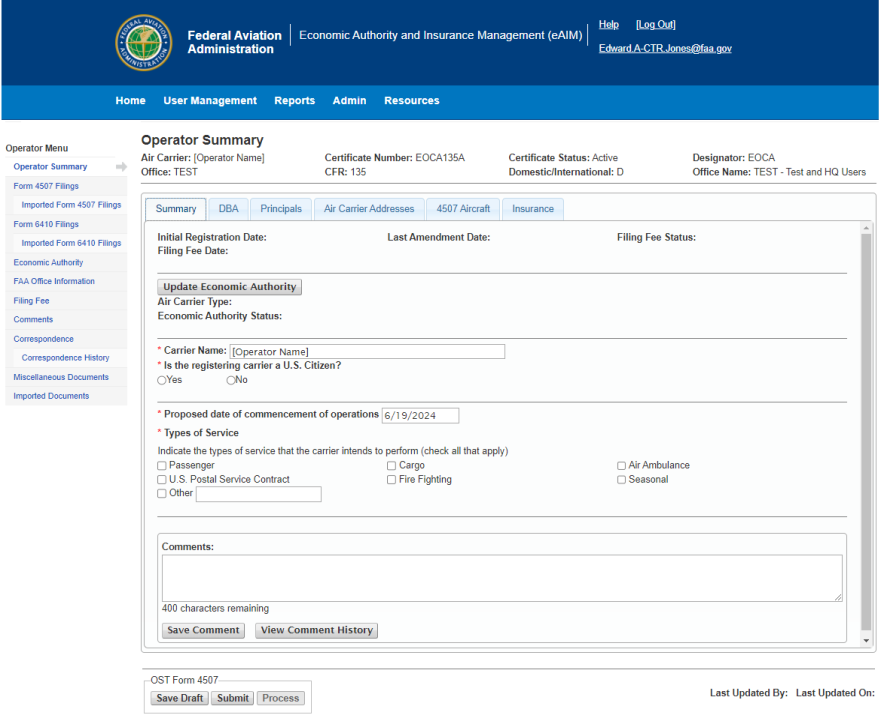Click View Comment History button
Viewport: 881px width, 721px height.
317,631
